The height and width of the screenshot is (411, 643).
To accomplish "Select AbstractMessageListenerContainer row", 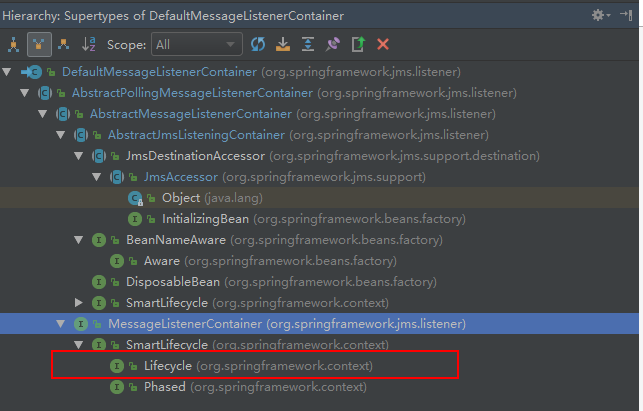I will coord(319,114).
